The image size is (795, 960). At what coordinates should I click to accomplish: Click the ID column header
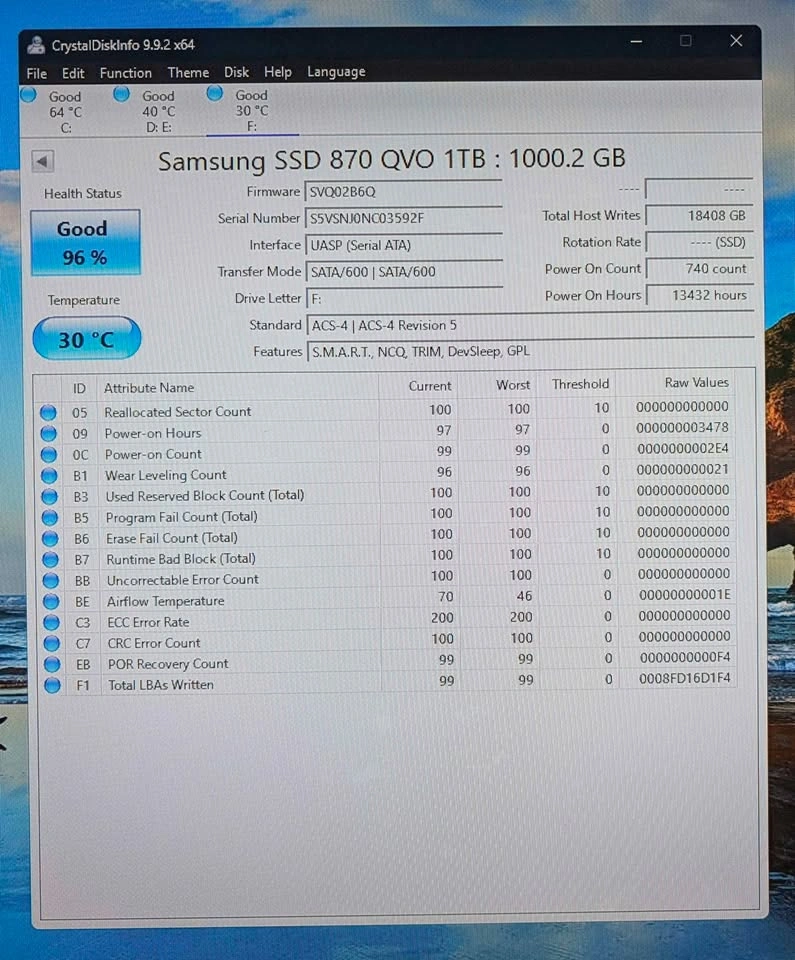[x=80, y=389]
